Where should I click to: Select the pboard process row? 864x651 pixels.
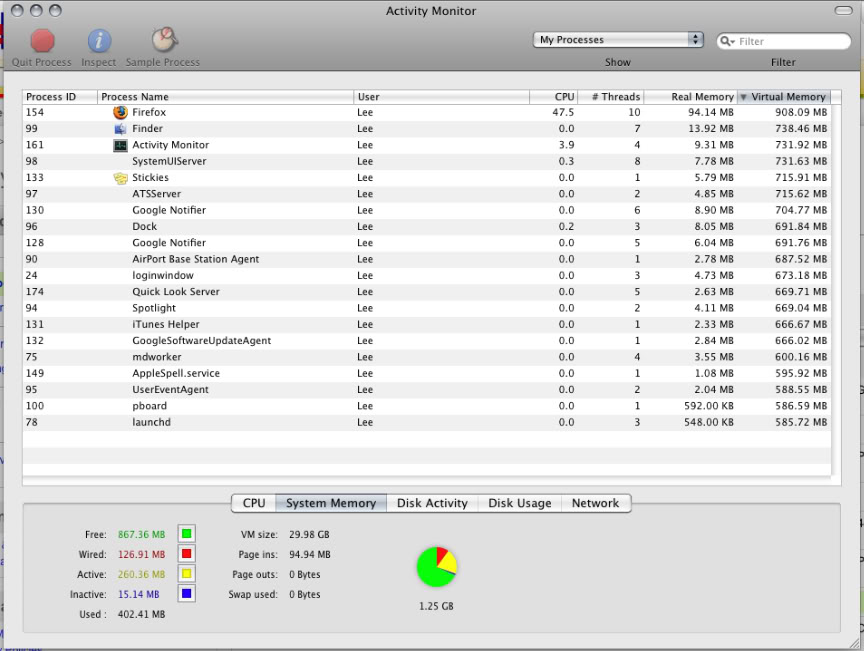(x=426, y=406)
